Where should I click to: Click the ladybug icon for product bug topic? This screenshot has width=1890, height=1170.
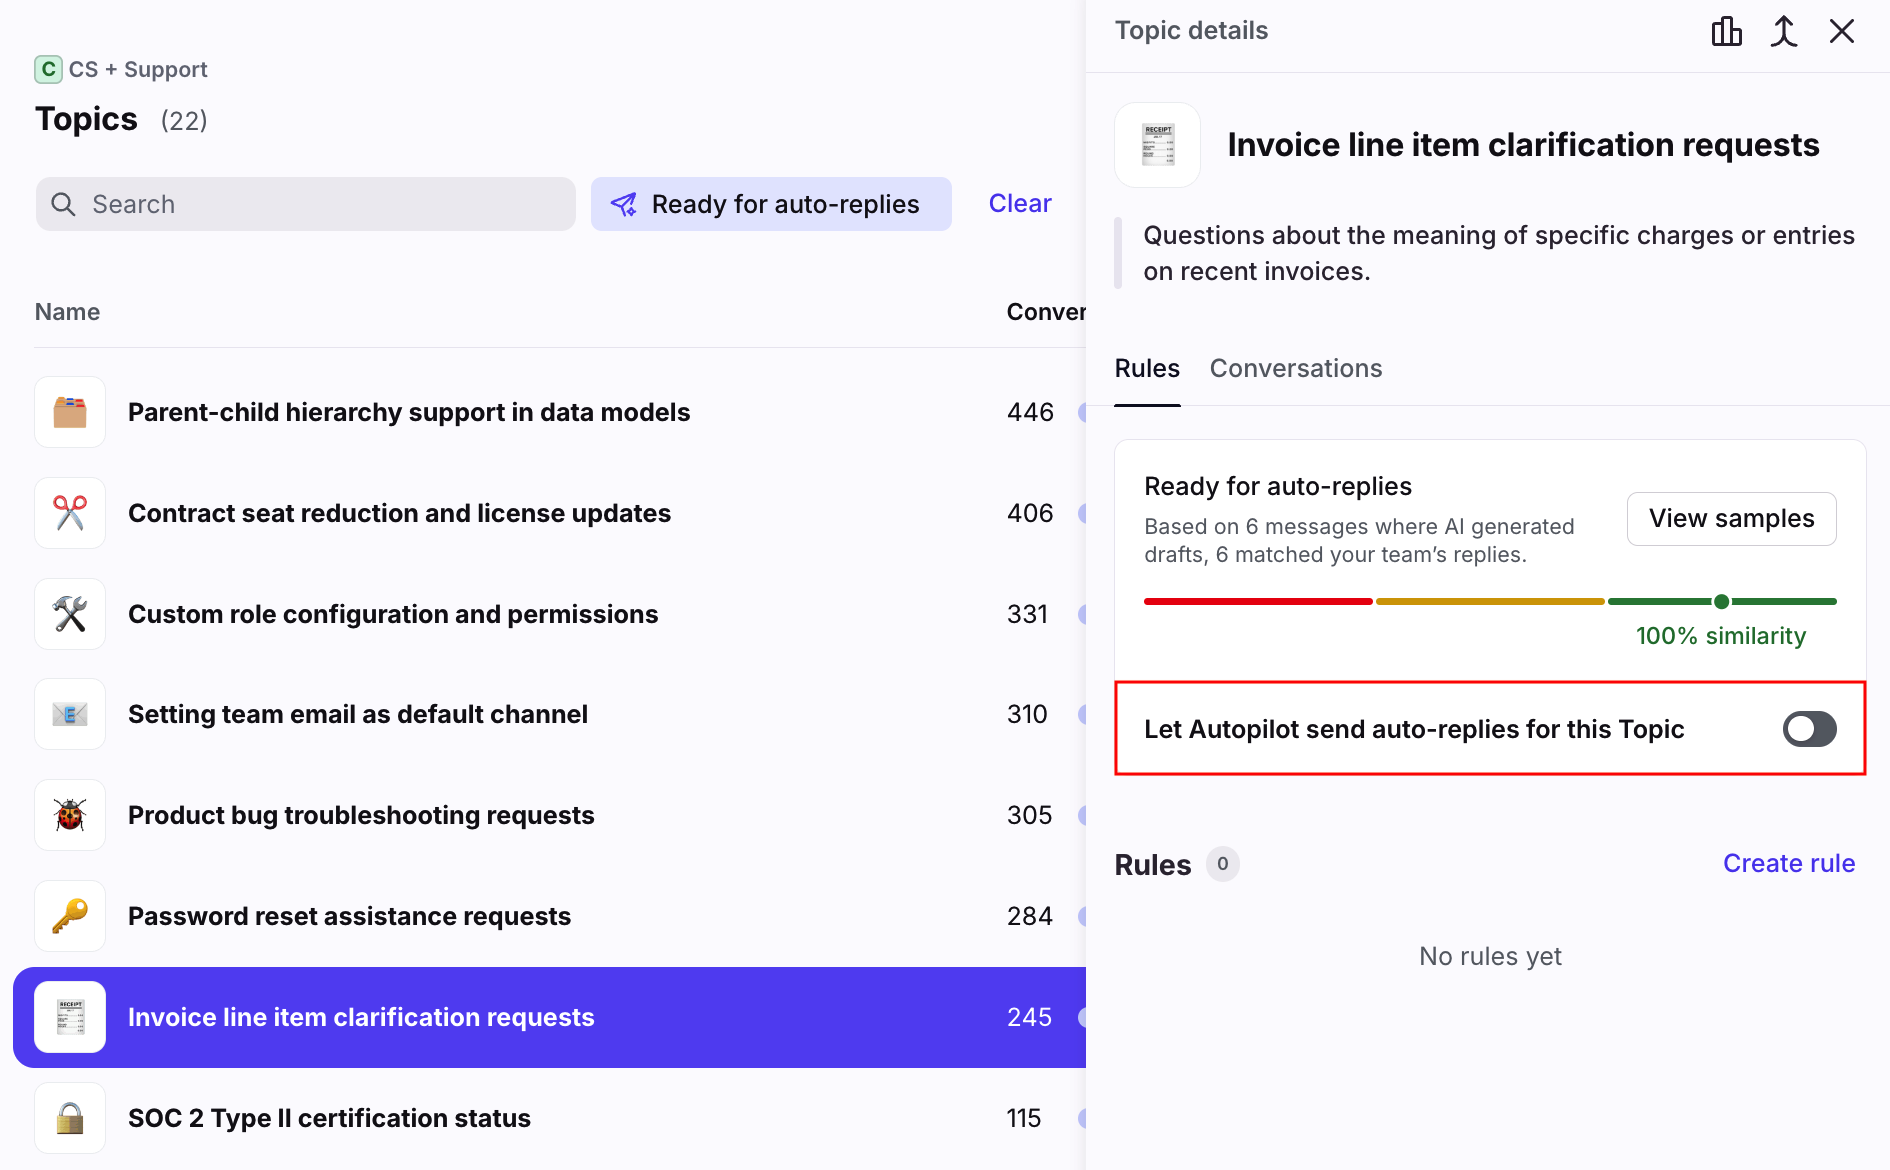pos(70,815)
